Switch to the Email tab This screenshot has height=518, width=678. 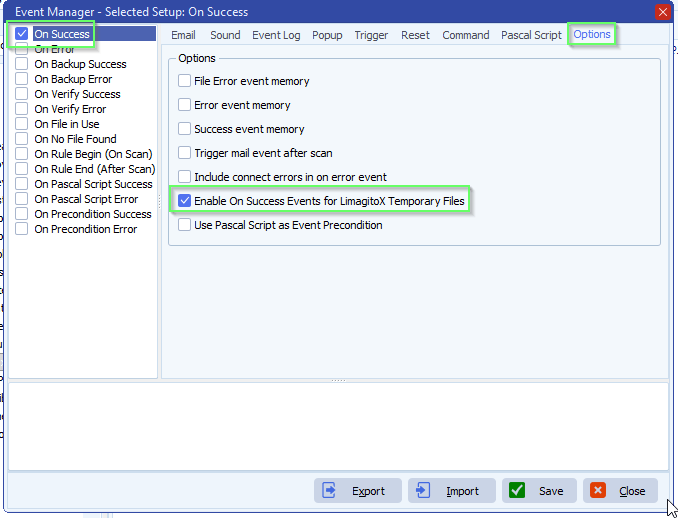click(x=183, y=35)
